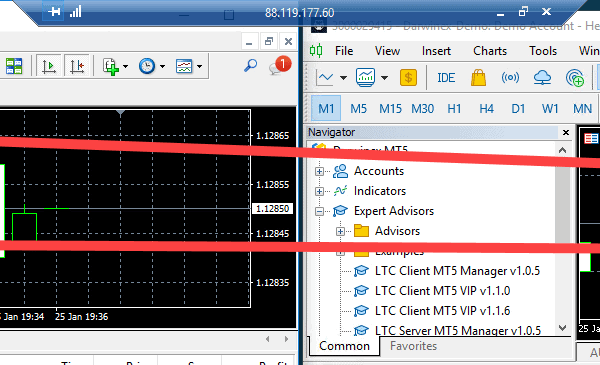Select the H4 timeframe
Screen dimensions: 600x365
coord(486,109)
